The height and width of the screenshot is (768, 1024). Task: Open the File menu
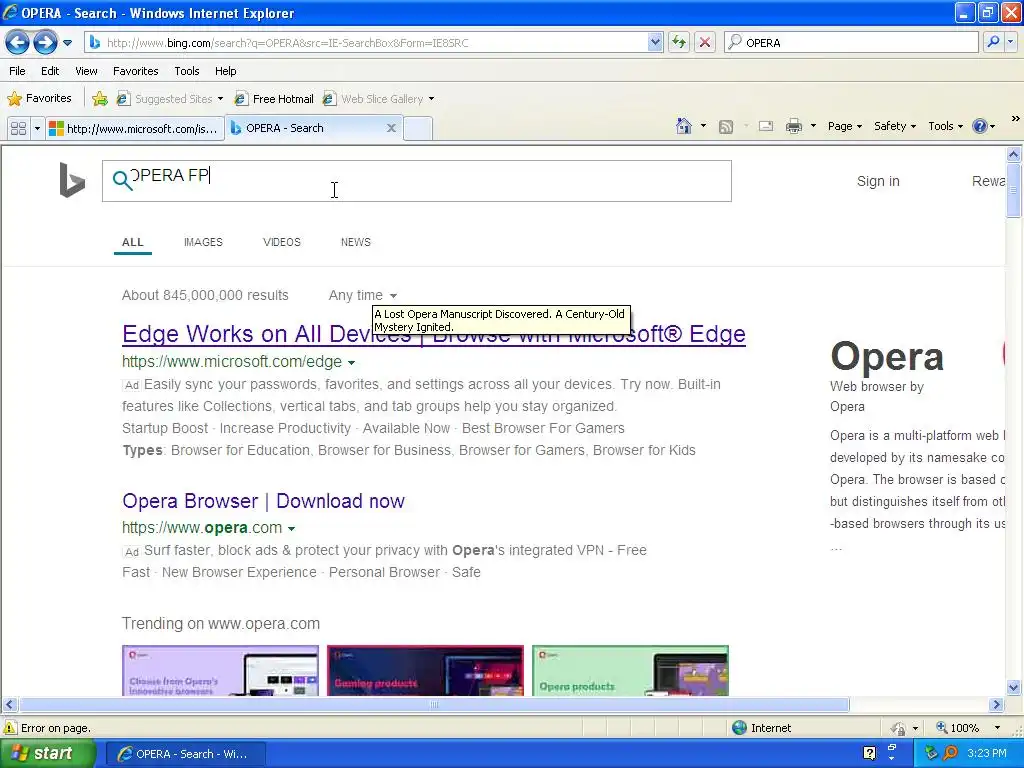[x=18, y=71]
